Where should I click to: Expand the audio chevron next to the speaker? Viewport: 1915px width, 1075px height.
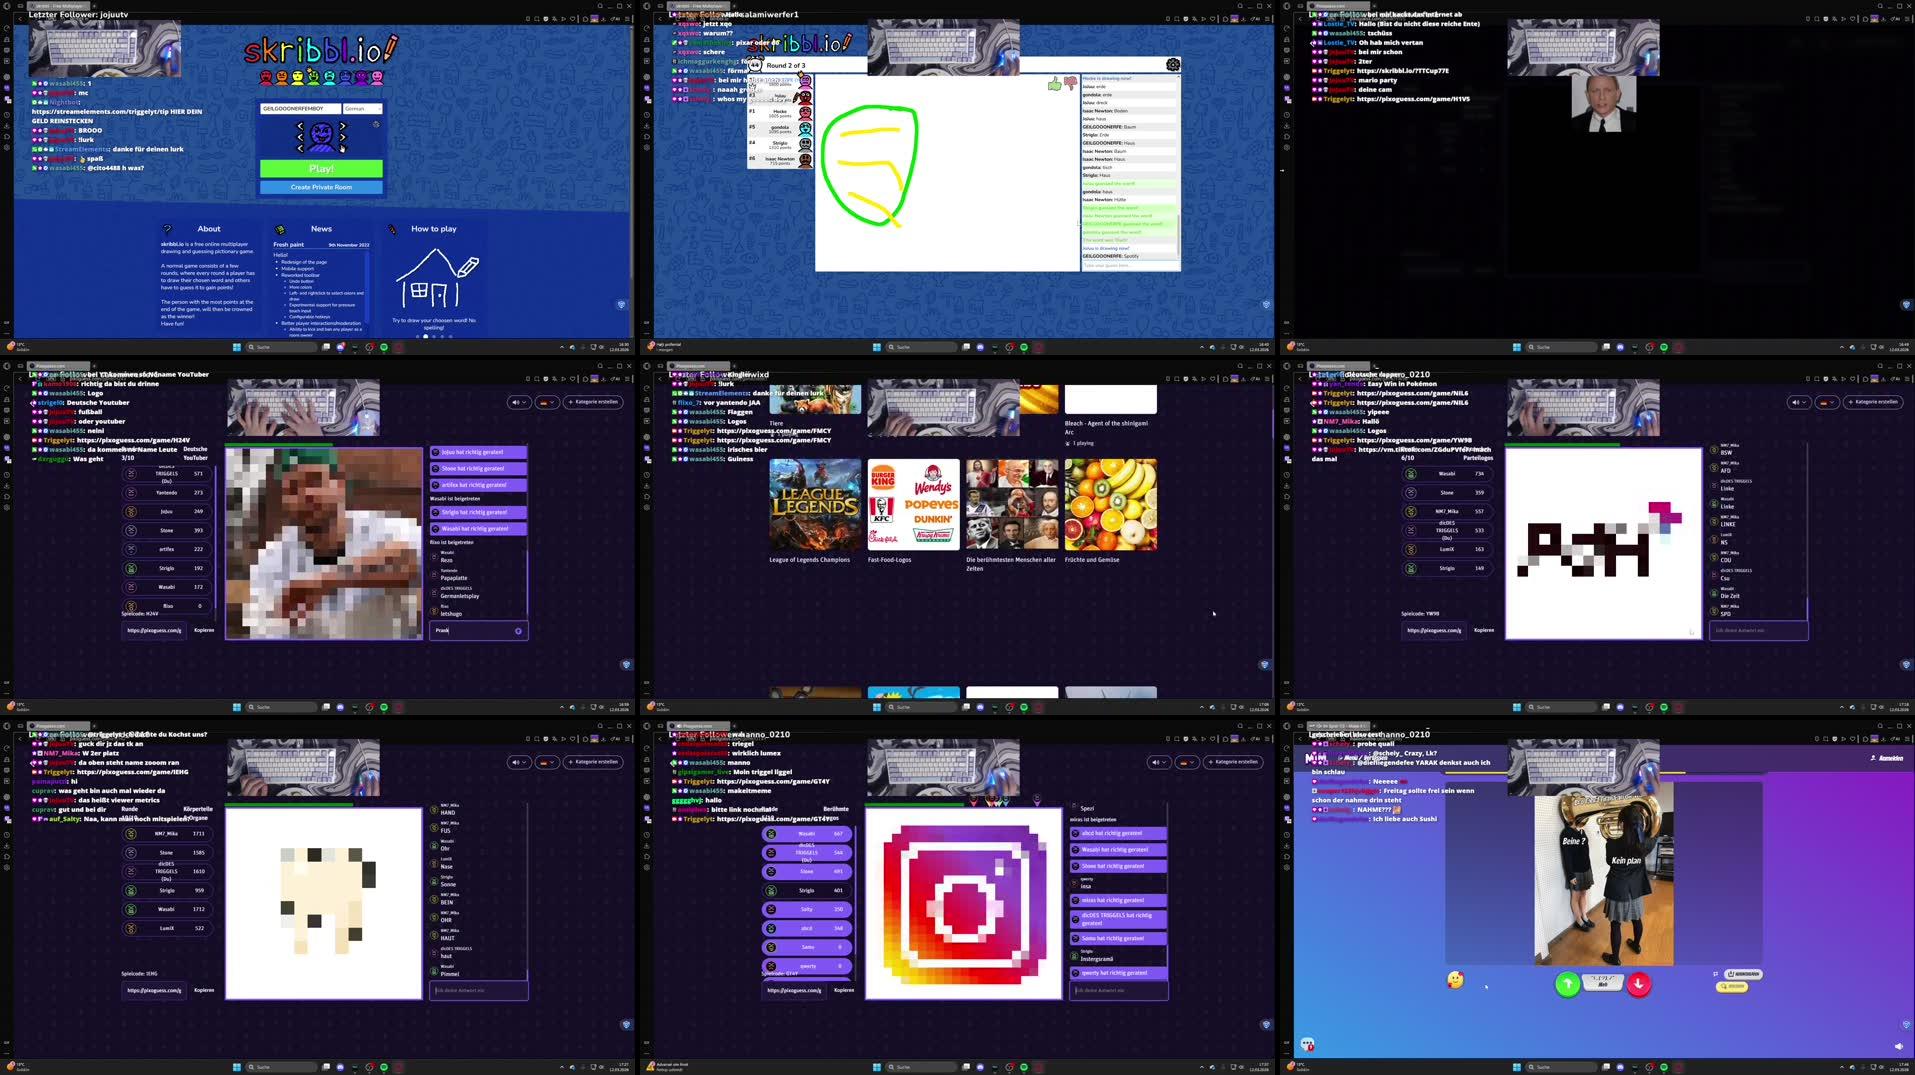tap(524, 402)
